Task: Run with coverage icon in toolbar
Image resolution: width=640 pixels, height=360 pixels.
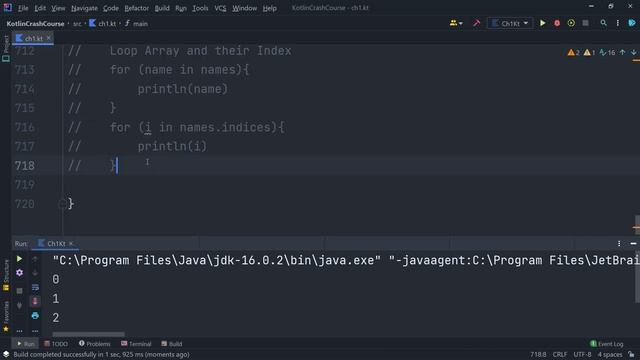Action: [x=571, y=23]
